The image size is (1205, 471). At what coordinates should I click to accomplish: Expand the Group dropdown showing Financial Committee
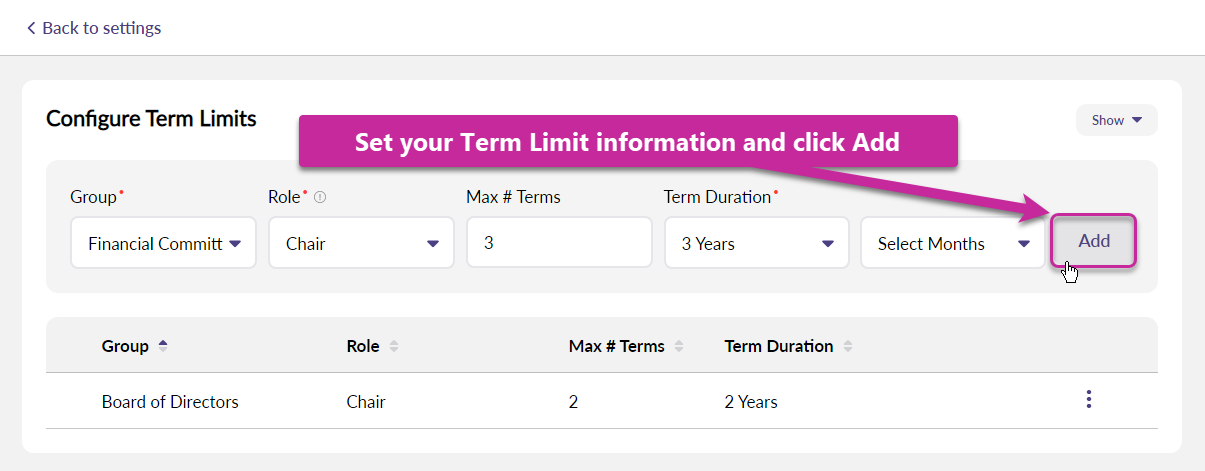coord(163,243)
